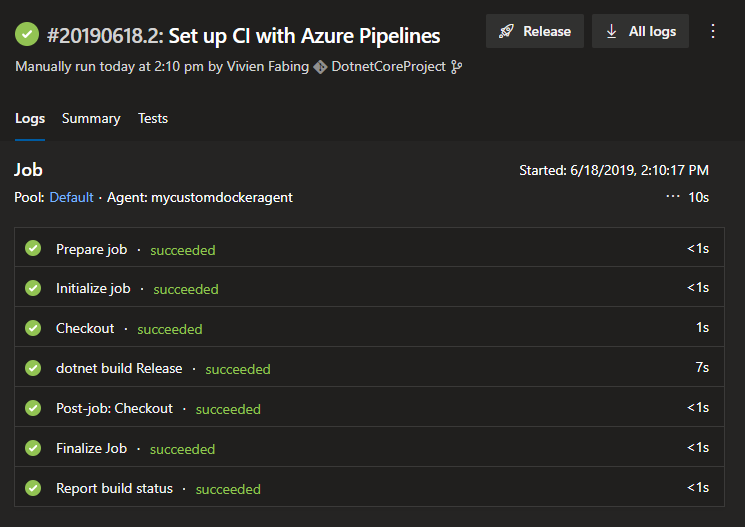
Task: Click the green check icon for Prepare job
Action: [33, 248]
